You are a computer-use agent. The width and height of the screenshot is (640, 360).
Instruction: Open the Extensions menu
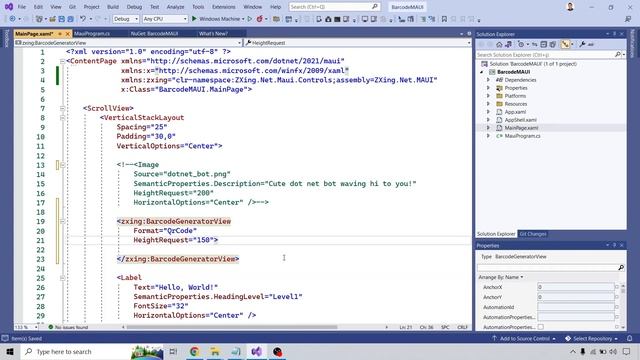[224, 7]
